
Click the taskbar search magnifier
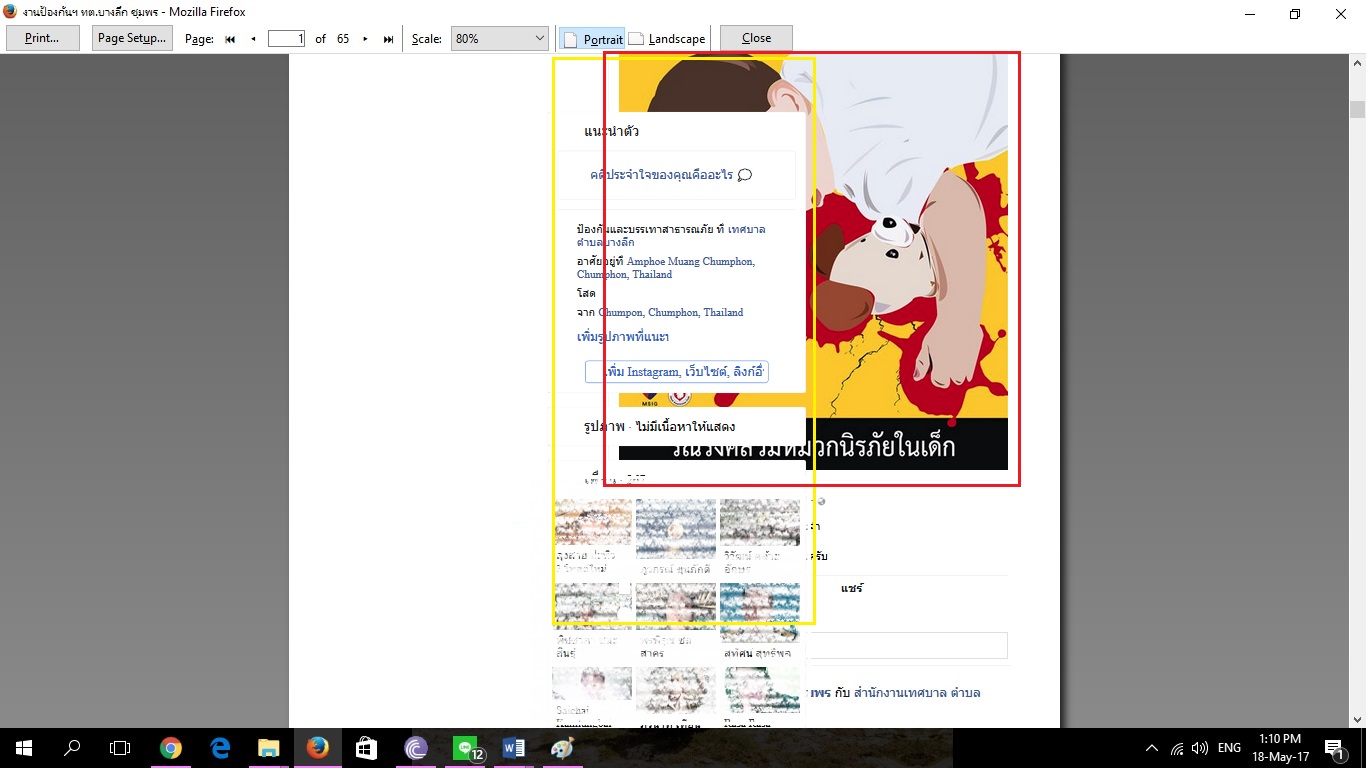point(72,748)
